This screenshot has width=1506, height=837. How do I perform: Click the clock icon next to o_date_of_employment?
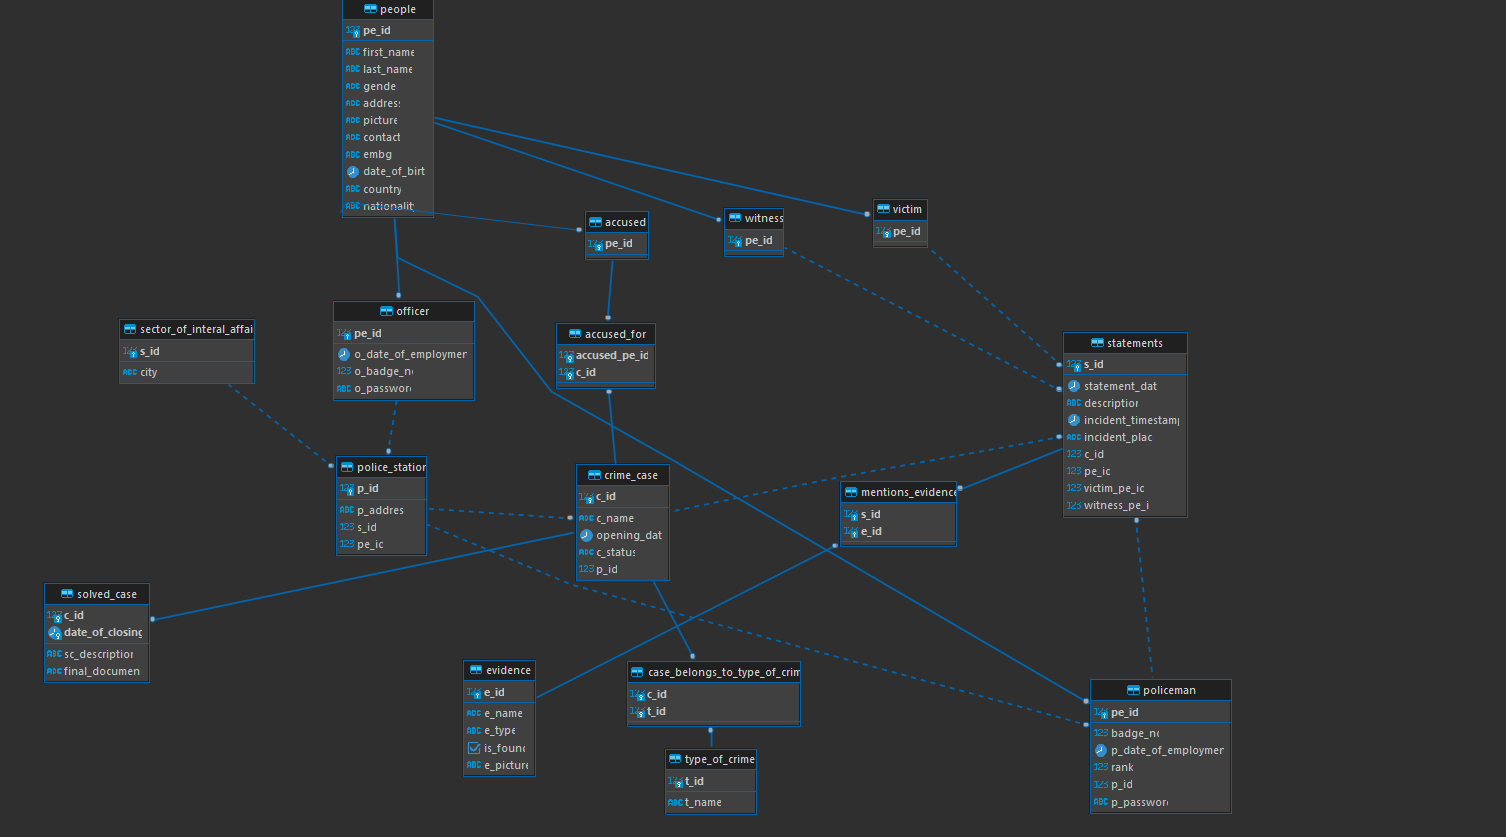click(x=344, y=354)
